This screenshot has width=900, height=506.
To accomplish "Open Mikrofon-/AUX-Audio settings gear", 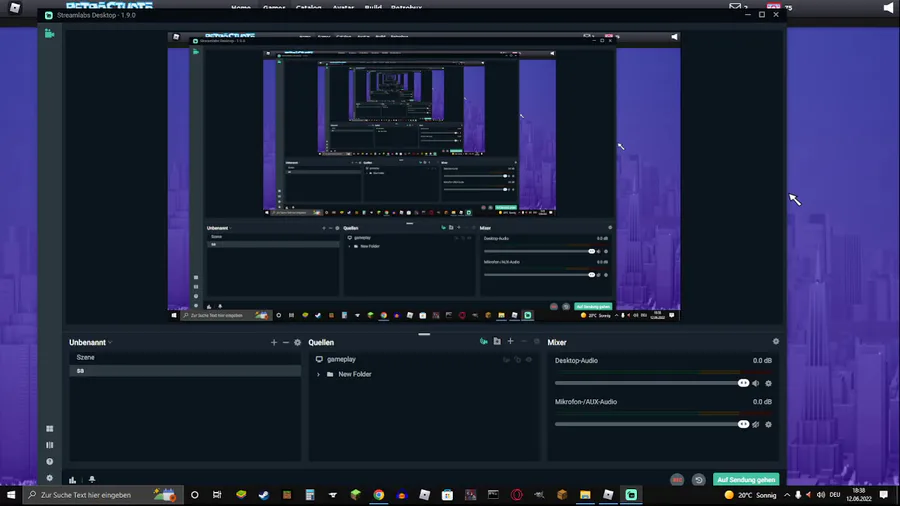I will [x=769, y=425].
